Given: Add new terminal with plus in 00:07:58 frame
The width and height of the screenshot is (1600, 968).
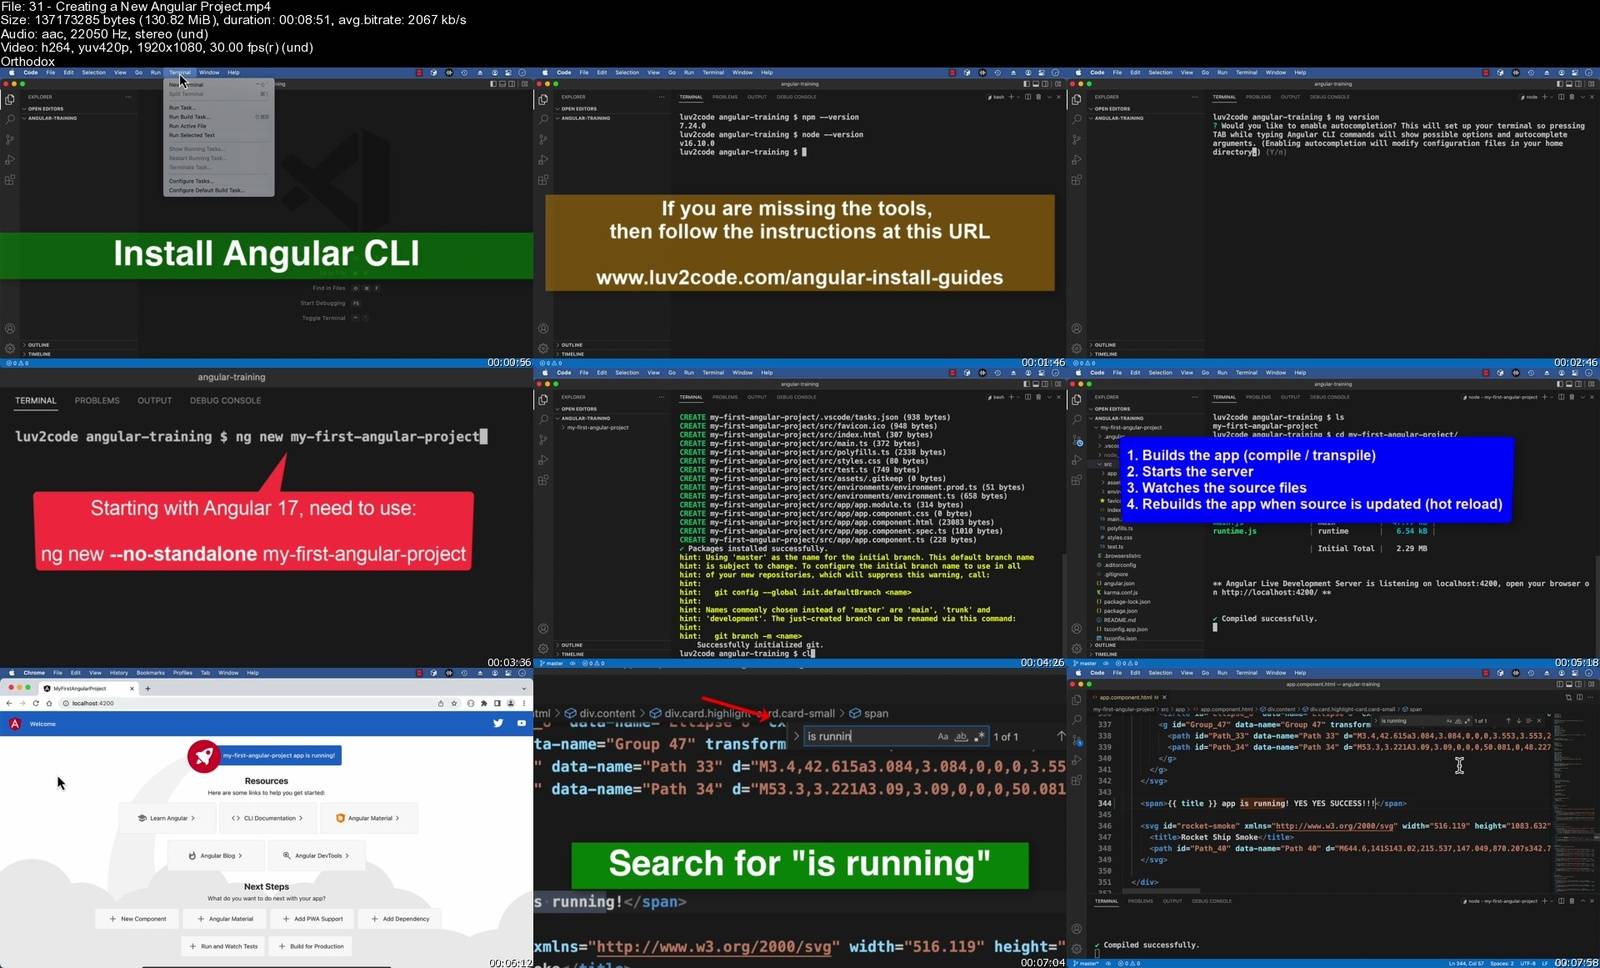Looking at the screenshot, I should tap(1545, 901).
